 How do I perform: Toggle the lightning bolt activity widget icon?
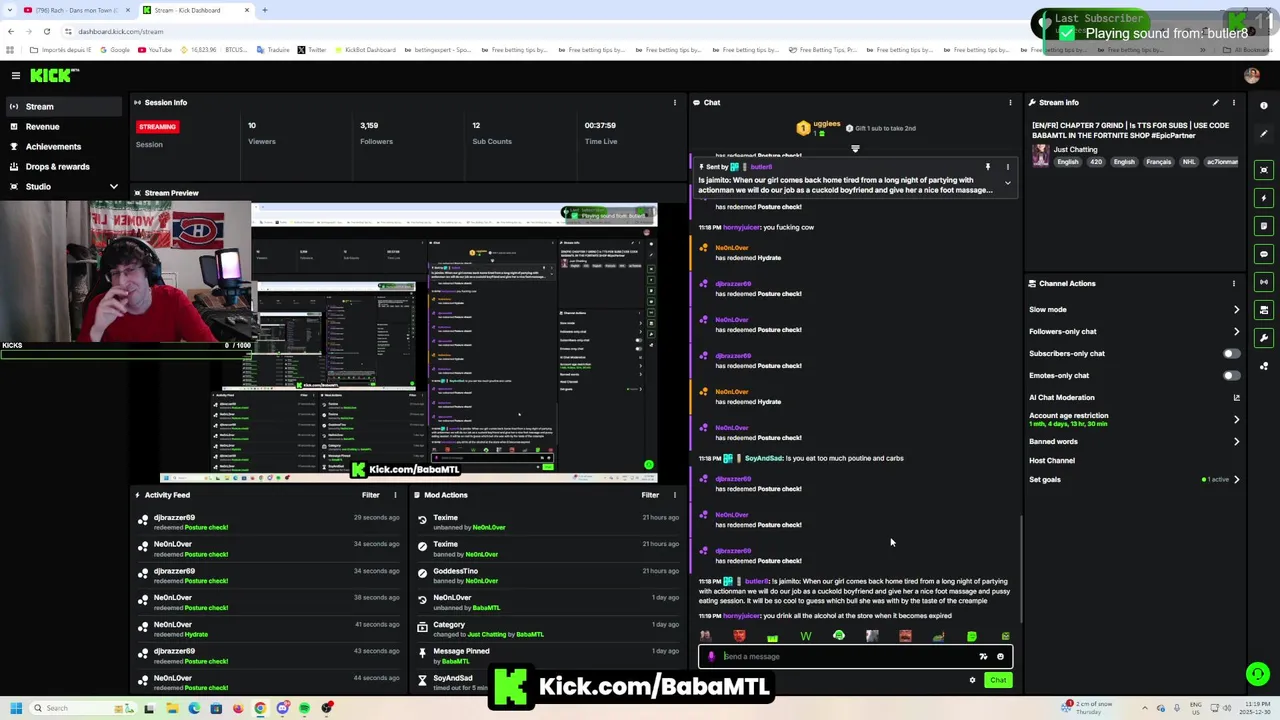click(x=1264, y=198)
